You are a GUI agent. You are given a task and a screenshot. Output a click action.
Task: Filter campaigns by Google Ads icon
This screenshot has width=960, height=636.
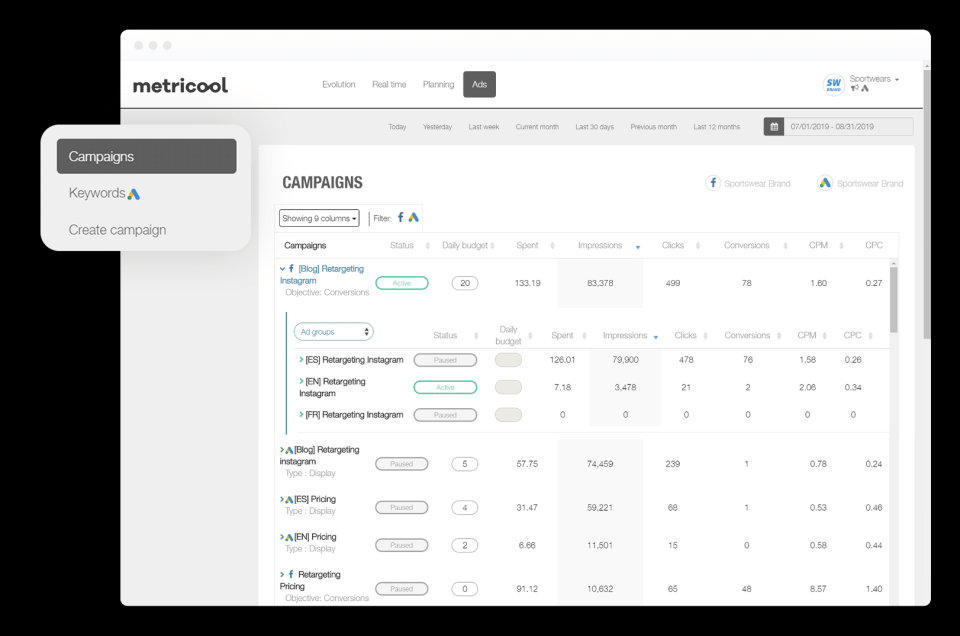pos(414,217)
